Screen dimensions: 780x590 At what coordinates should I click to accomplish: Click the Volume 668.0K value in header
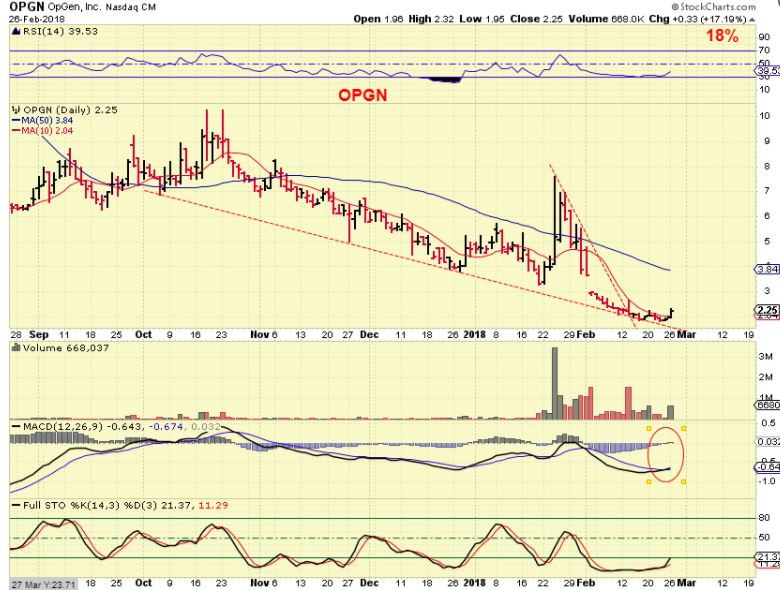[x=606, y=19]
